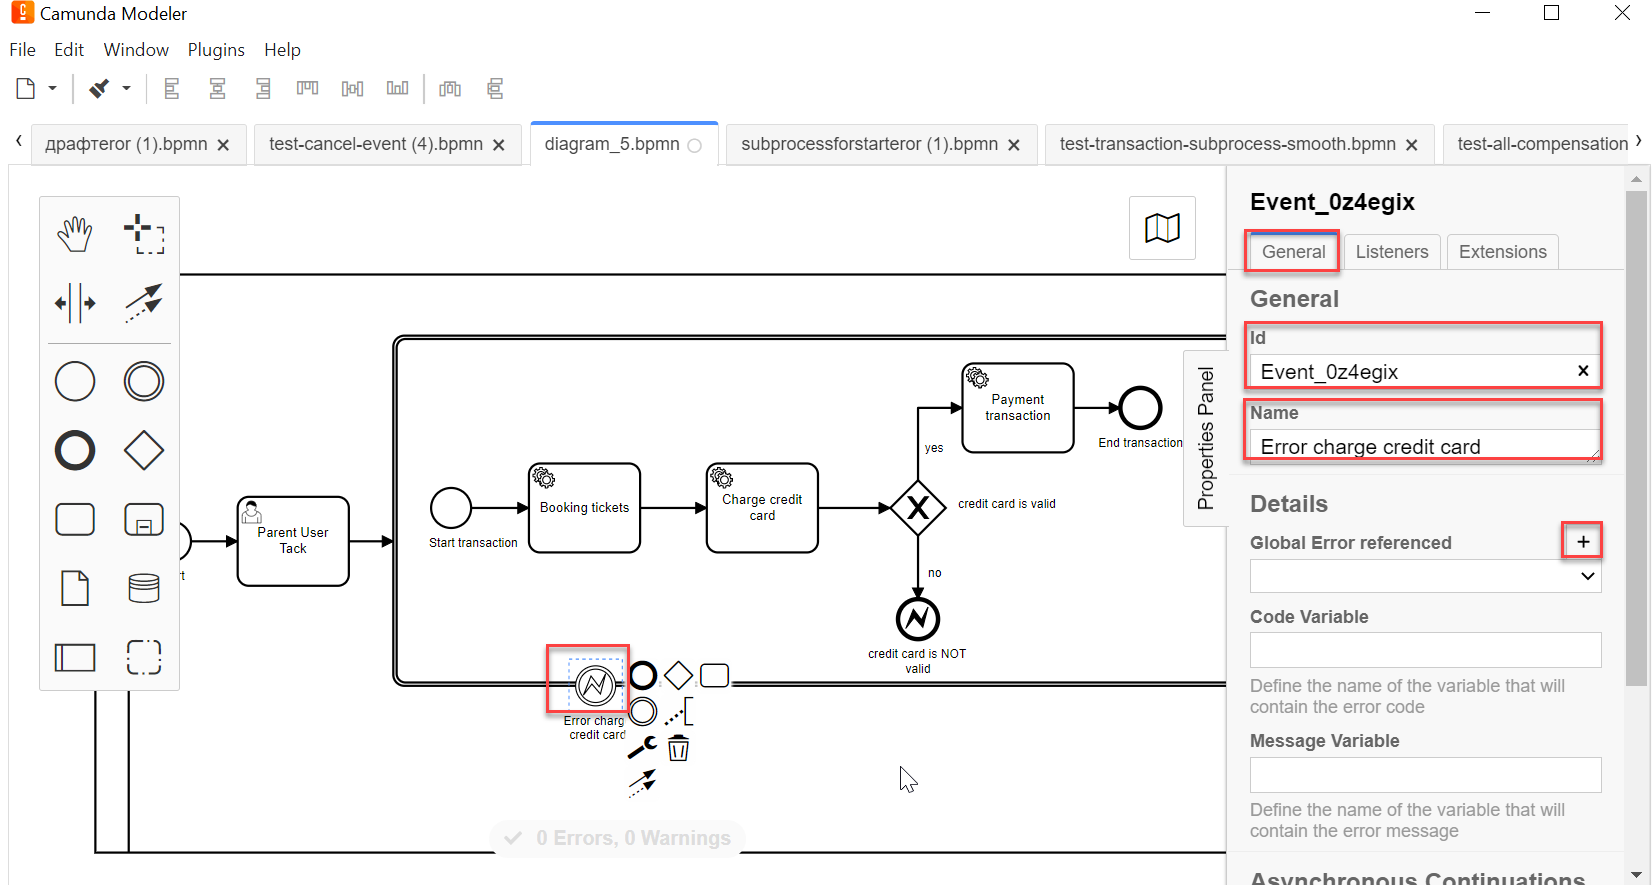Activate the lasso selection tool

(x=144, y=234)
